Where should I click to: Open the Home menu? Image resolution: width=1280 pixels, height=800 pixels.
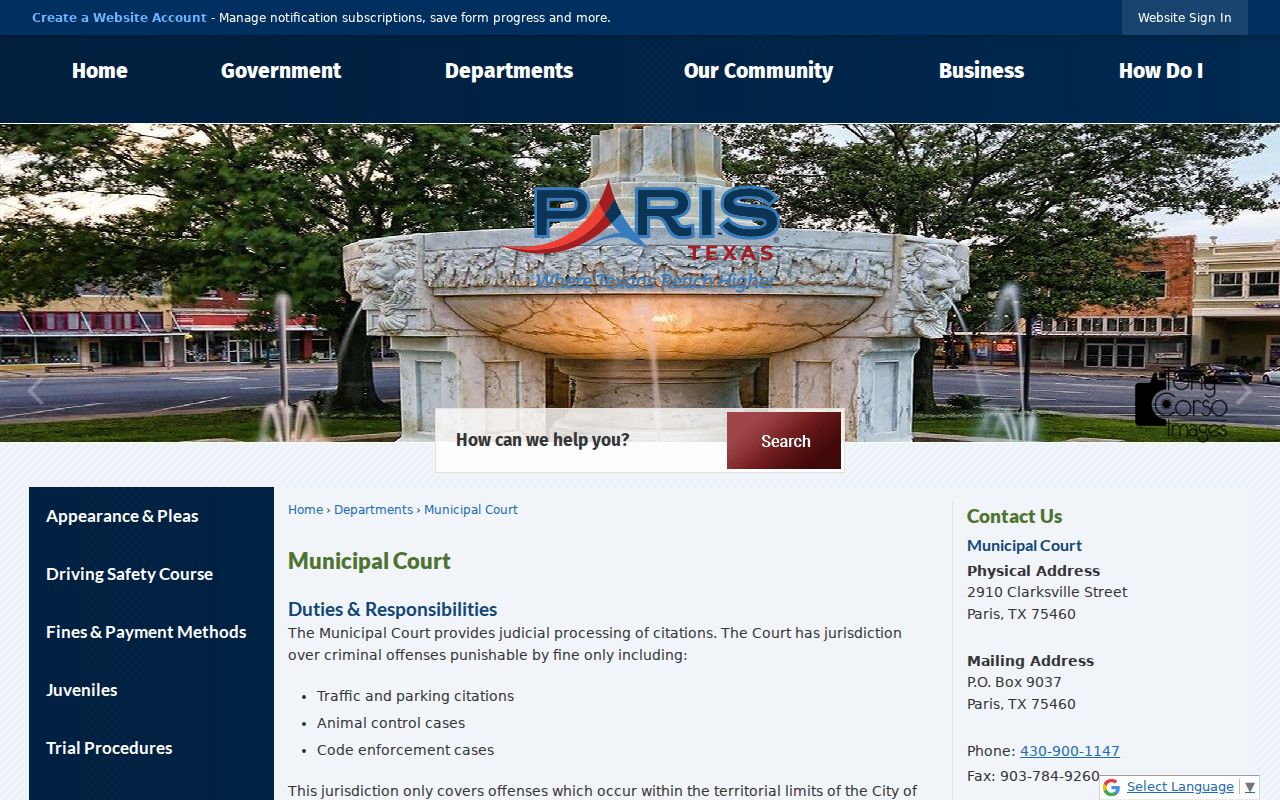pyautogui.click(x=100, y=71)
